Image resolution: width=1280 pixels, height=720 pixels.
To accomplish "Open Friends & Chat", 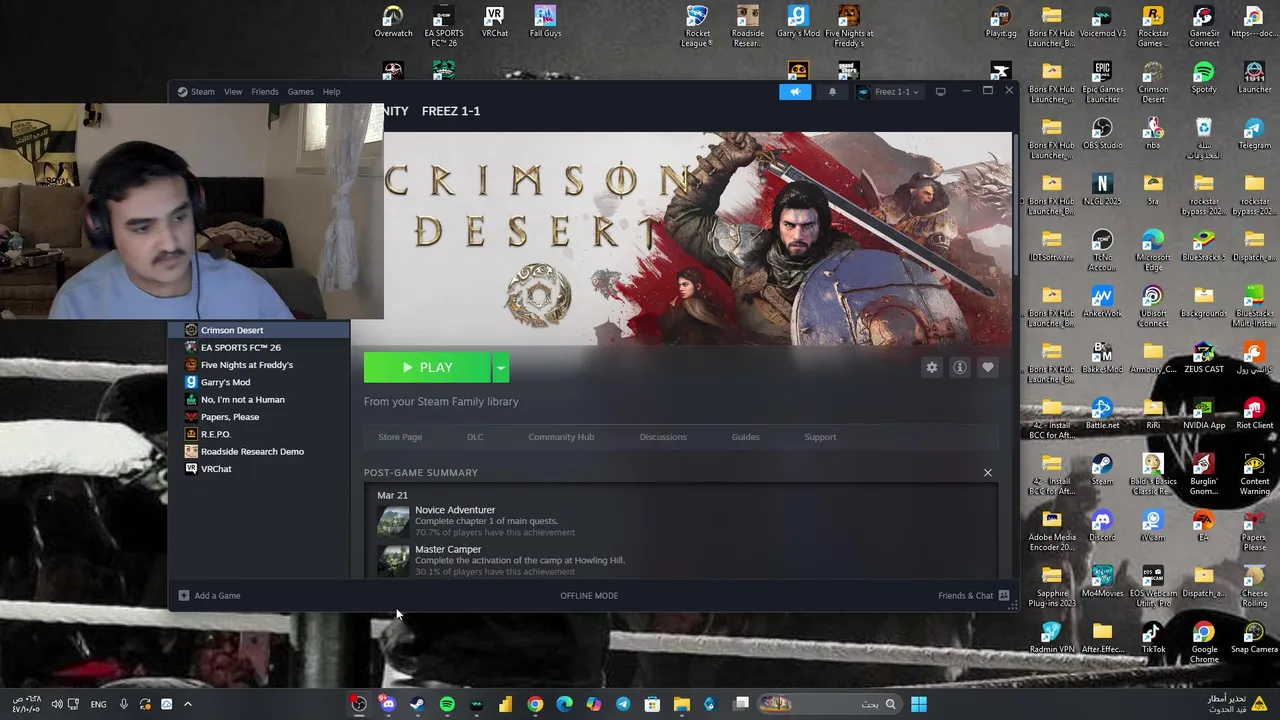I will pos(973,596).
